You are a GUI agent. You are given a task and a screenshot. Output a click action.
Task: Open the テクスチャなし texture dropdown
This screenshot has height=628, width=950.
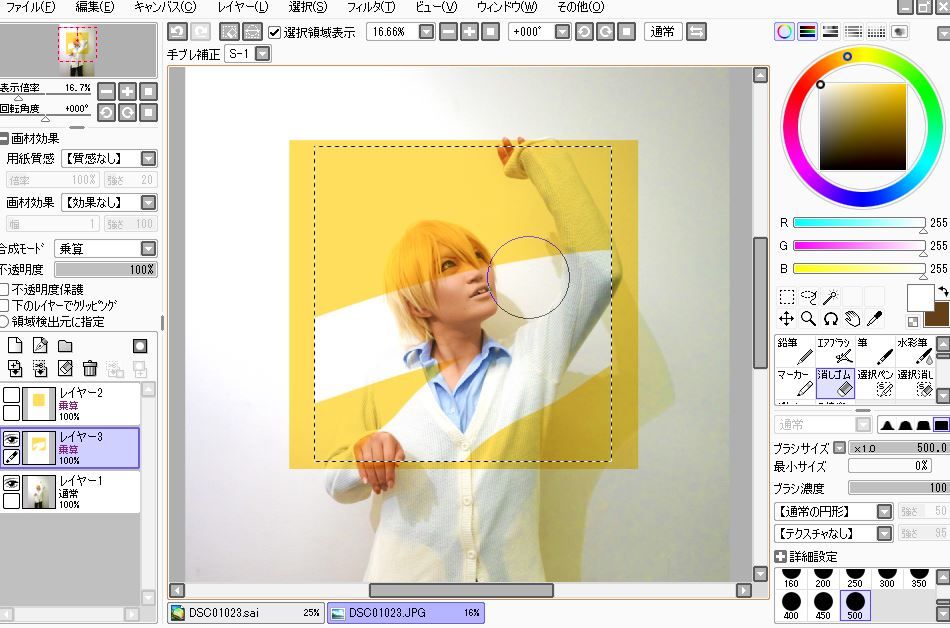click(885, 534)
